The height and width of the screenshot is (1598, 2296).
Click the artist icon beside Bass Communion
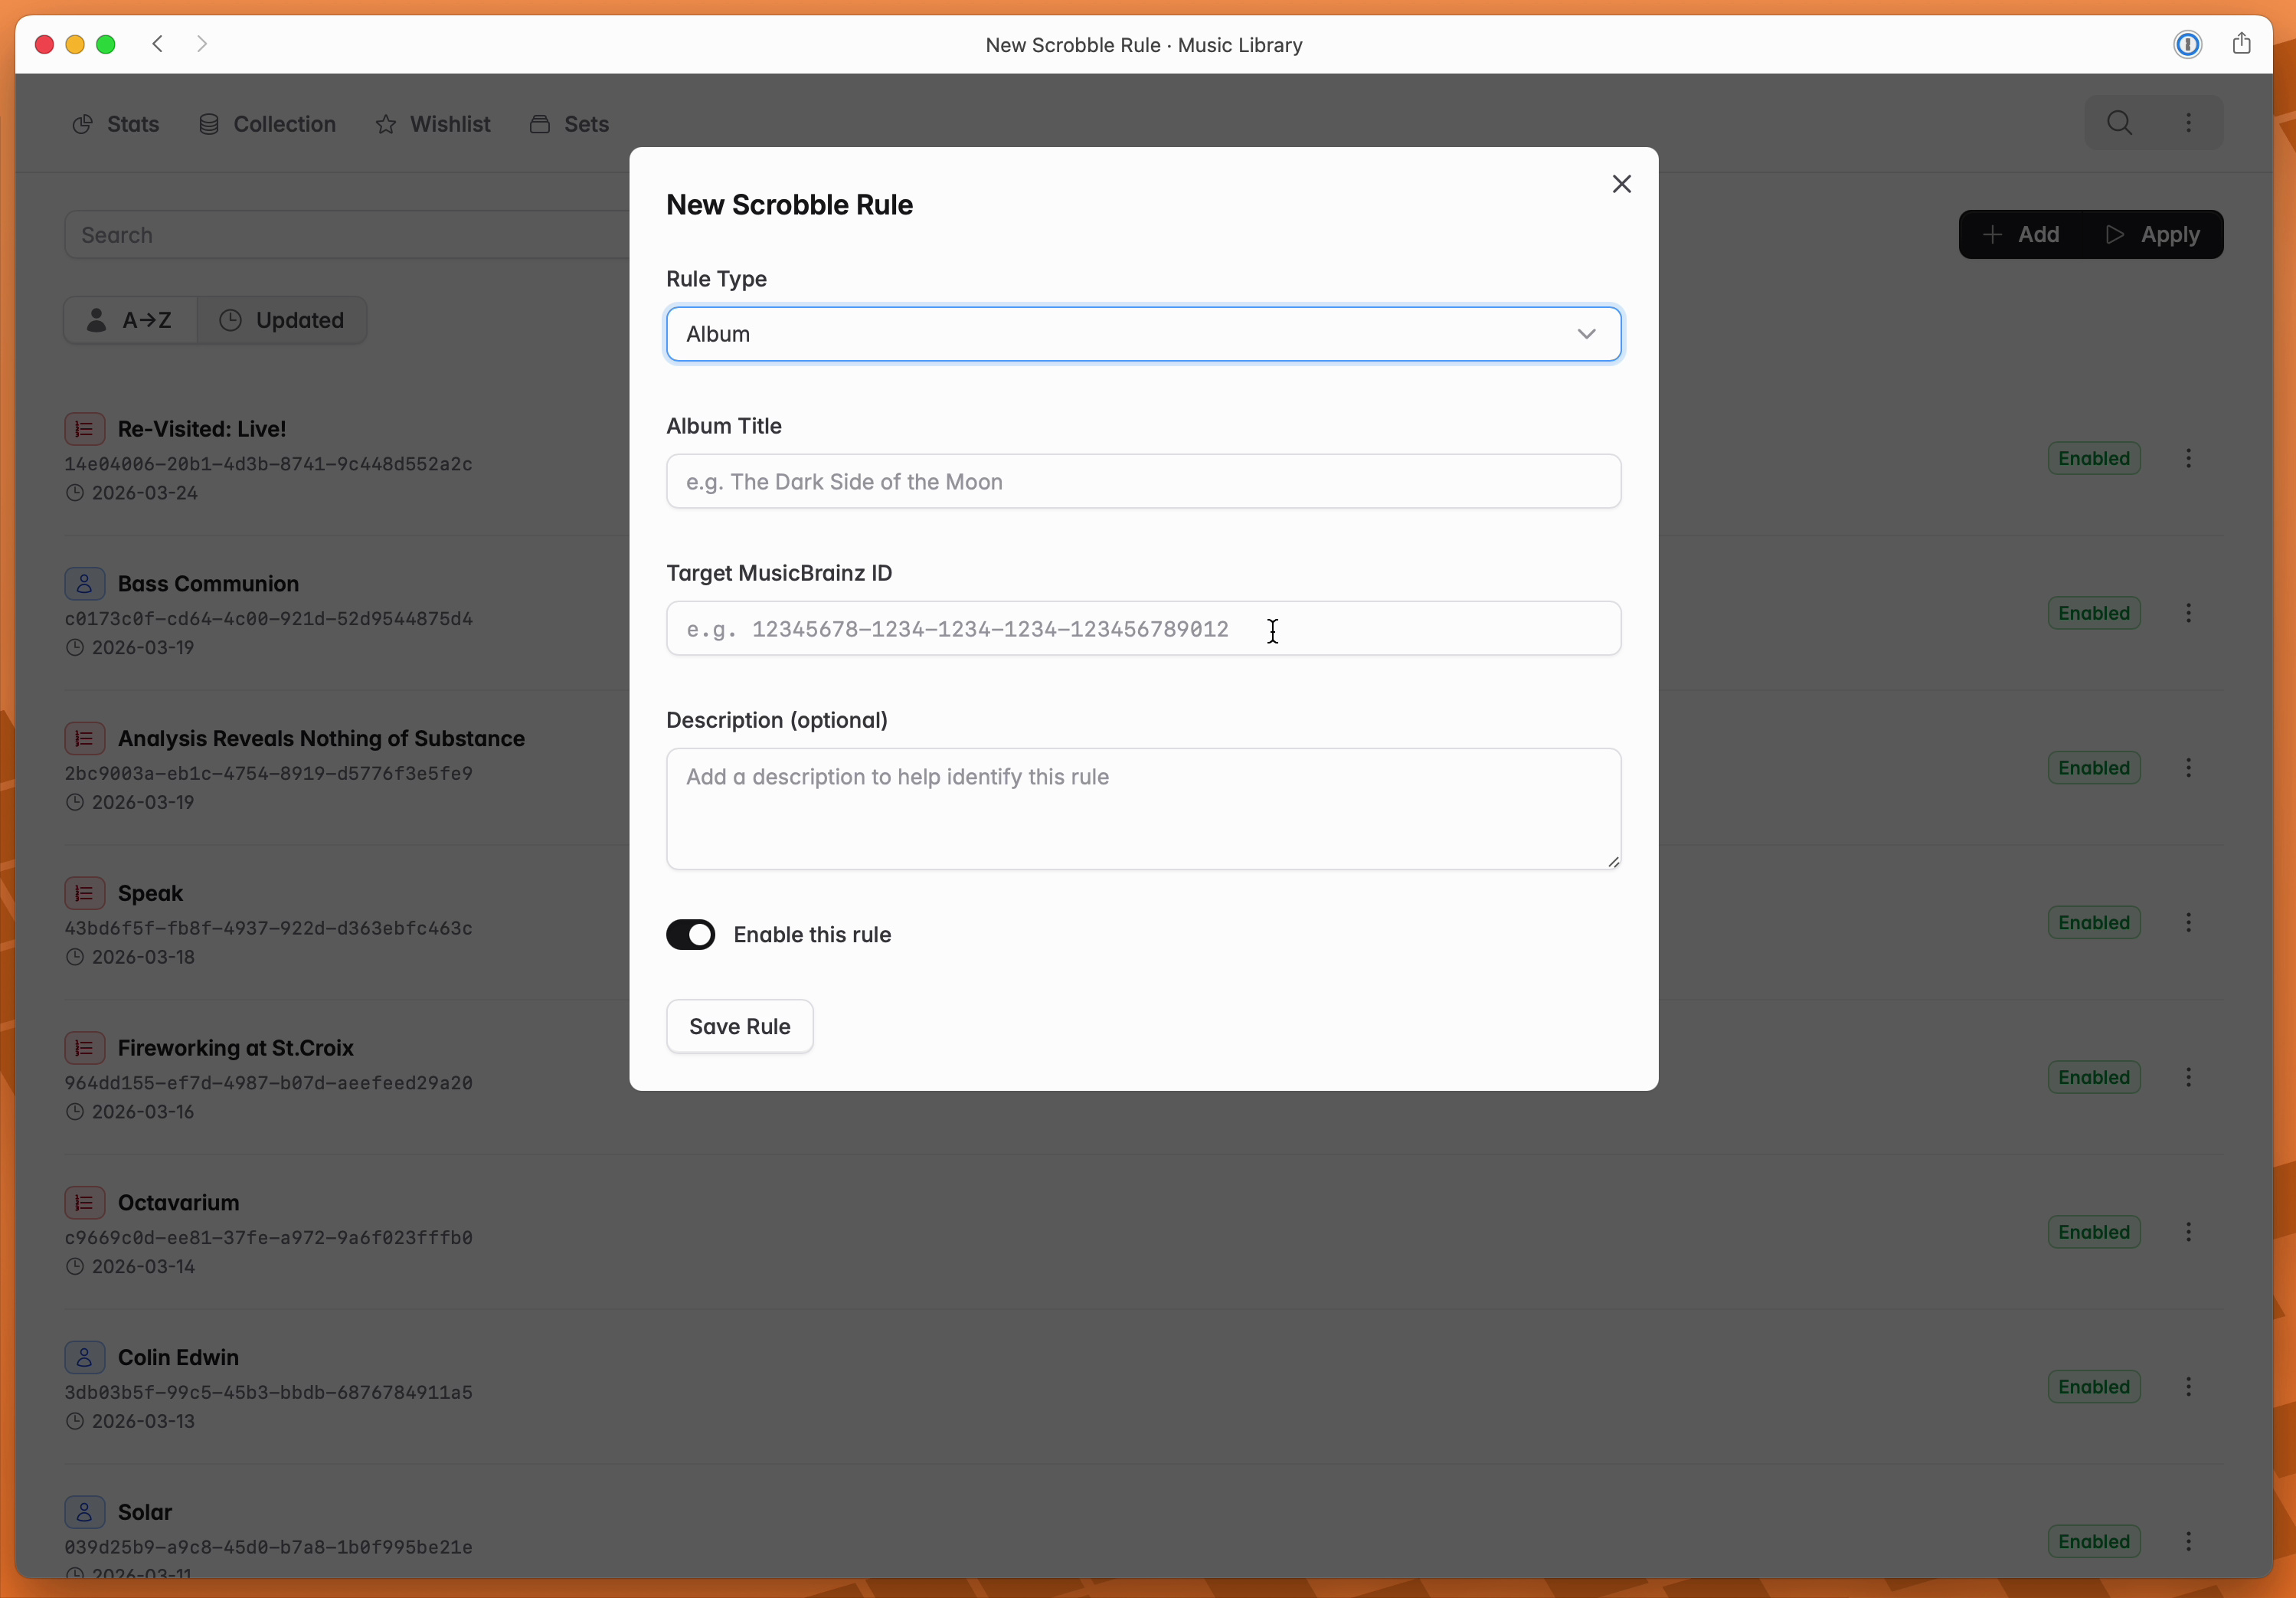[85, 583]
